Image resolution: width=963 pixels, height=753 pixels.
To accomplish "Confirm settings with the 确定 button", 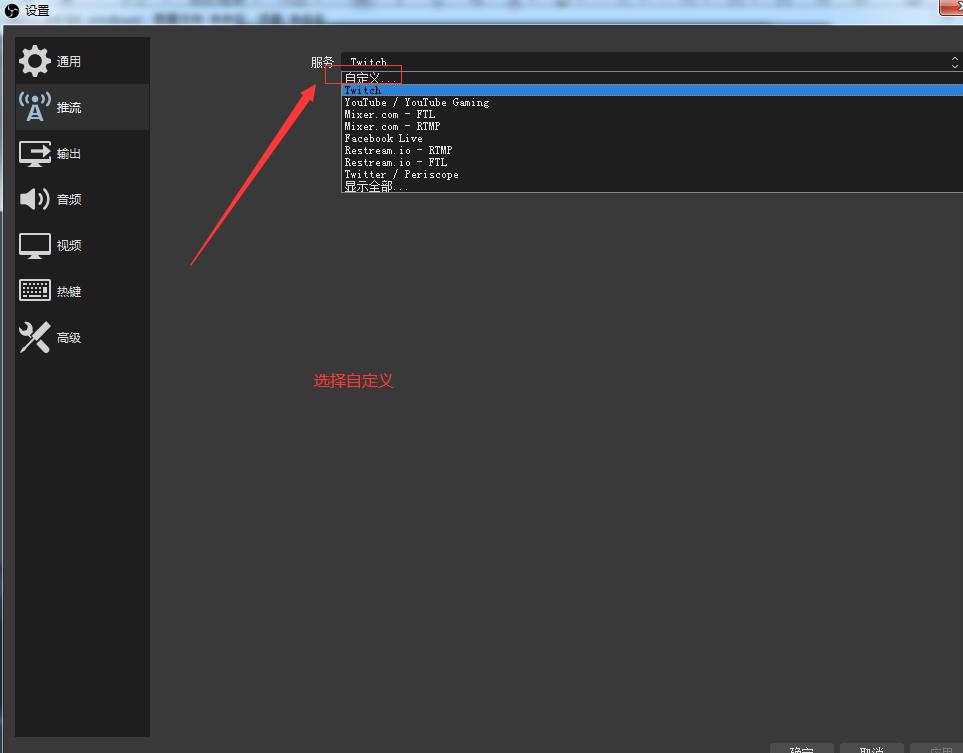I will (802, 749).
